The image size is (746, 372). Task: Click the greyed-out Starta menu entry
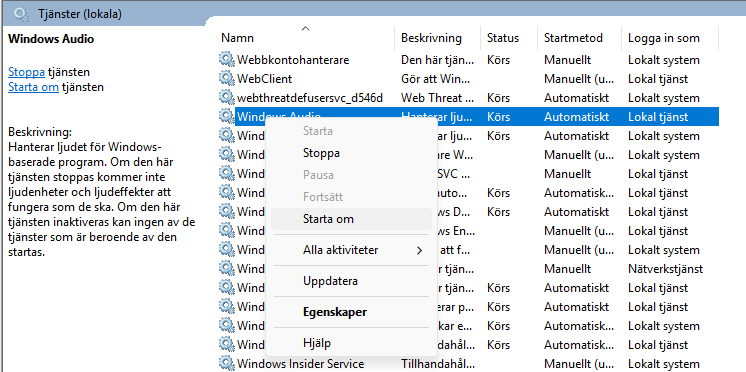[351, 131]
